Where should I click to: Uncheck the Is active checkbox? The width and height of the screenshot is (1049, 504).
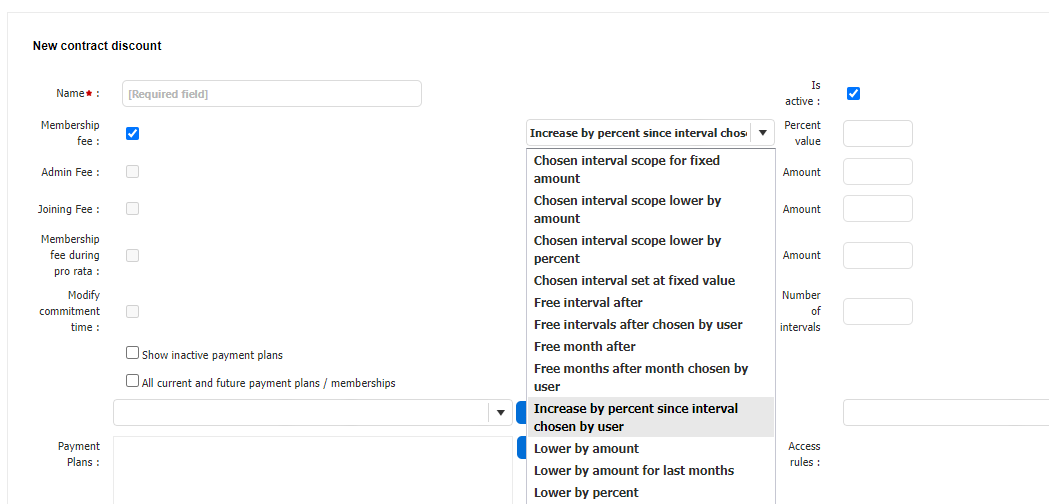pyautogui.click(x=853, y=94)
